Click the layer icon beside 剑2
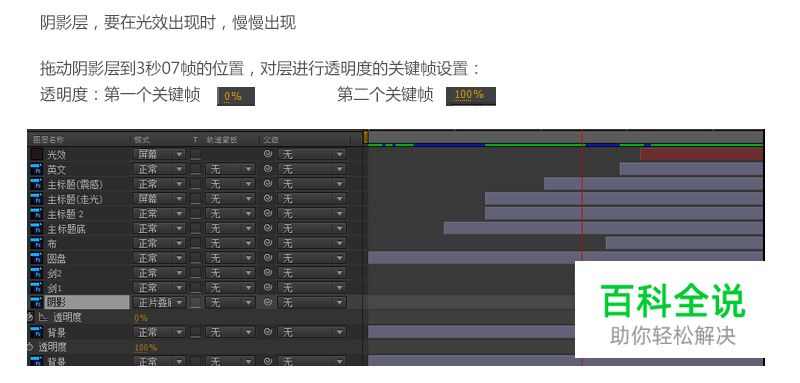The height and width of the screenshot is (383, 800). [36, 273]
